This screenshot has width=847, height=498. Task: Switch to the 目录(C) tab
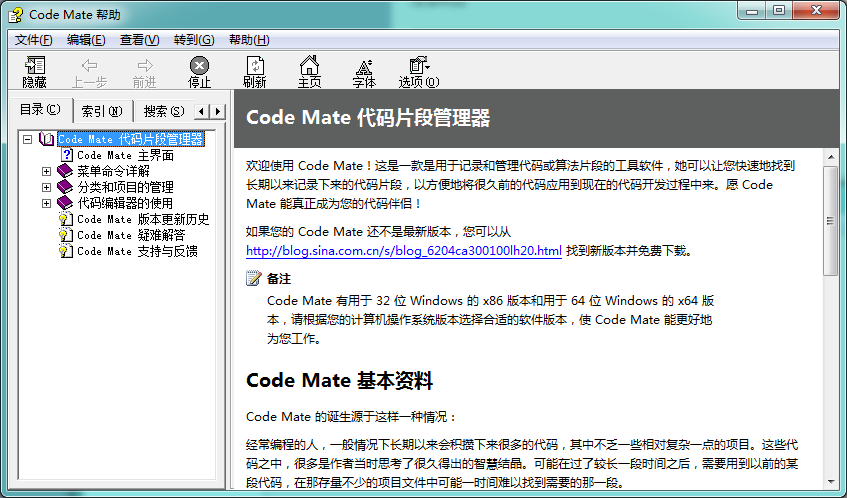[41, 110]
